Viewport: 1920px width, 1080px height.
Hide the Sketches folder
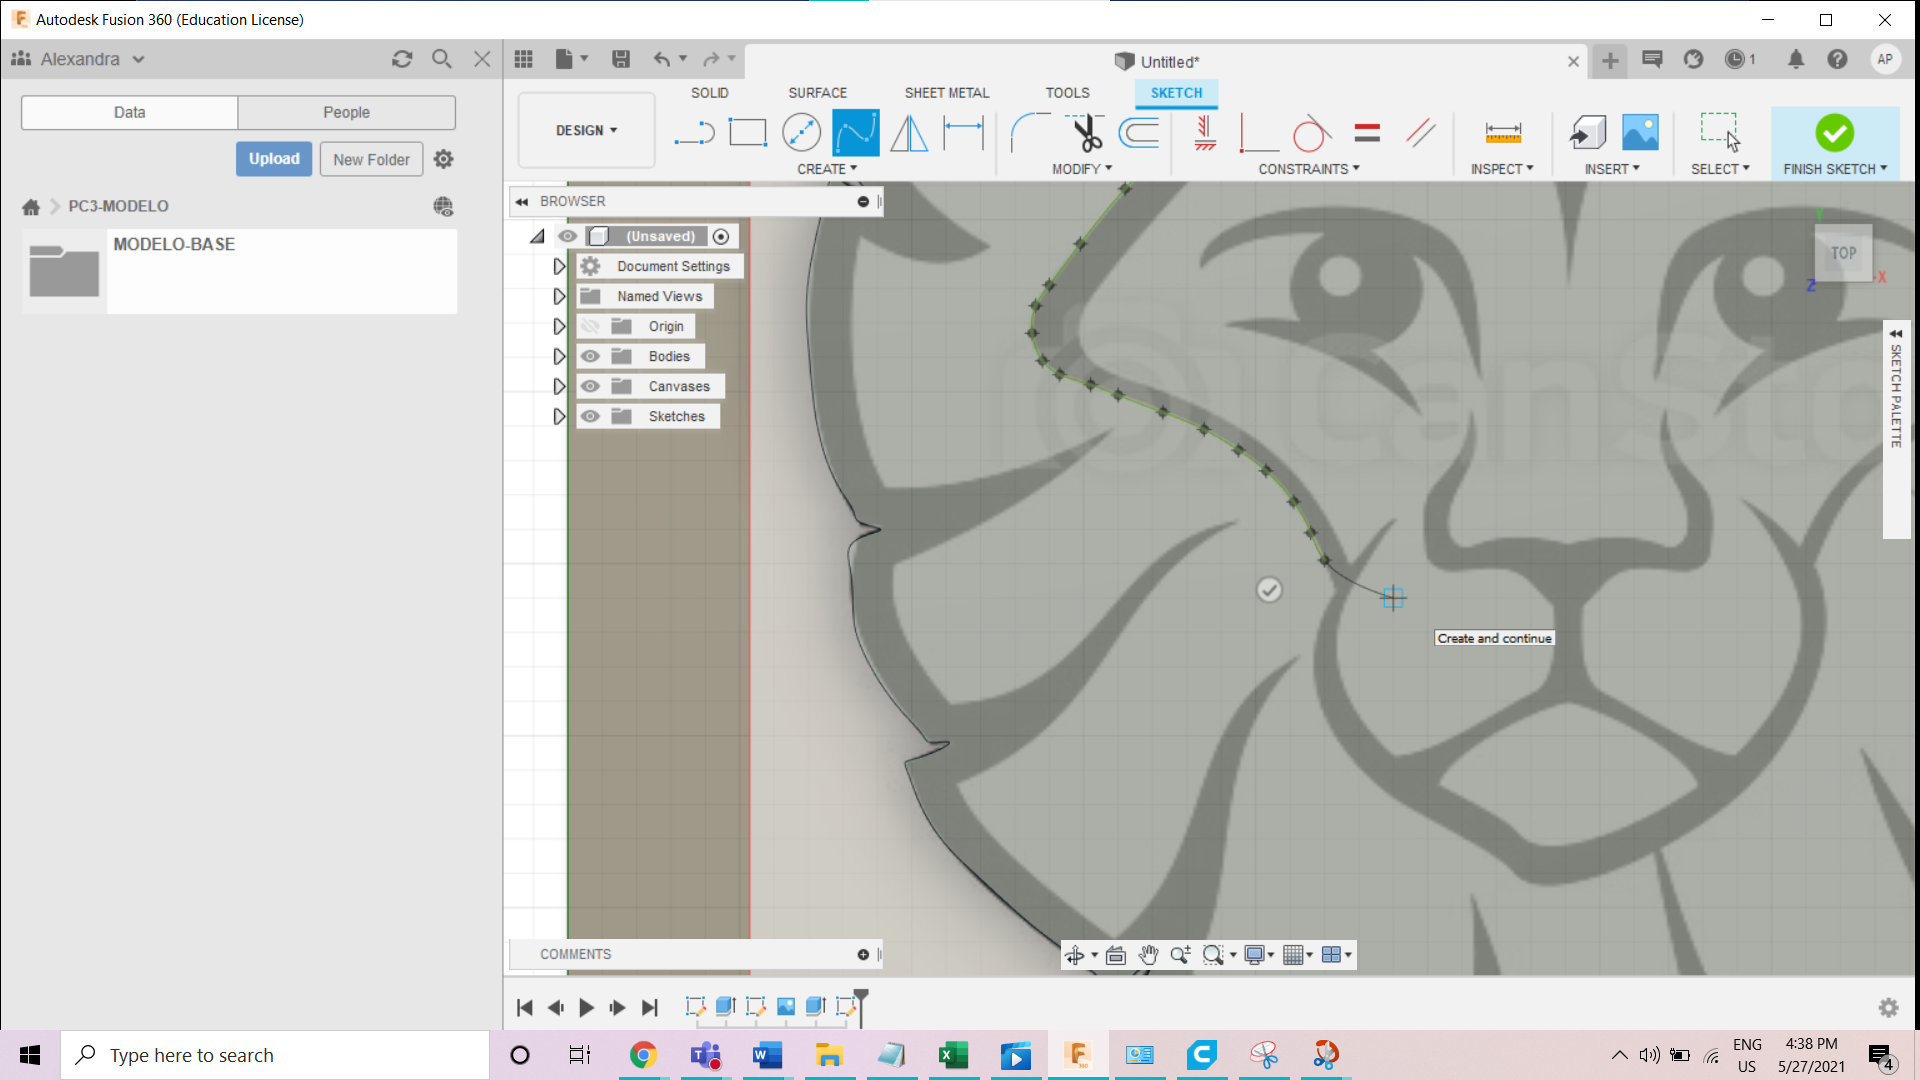[590, 416]
